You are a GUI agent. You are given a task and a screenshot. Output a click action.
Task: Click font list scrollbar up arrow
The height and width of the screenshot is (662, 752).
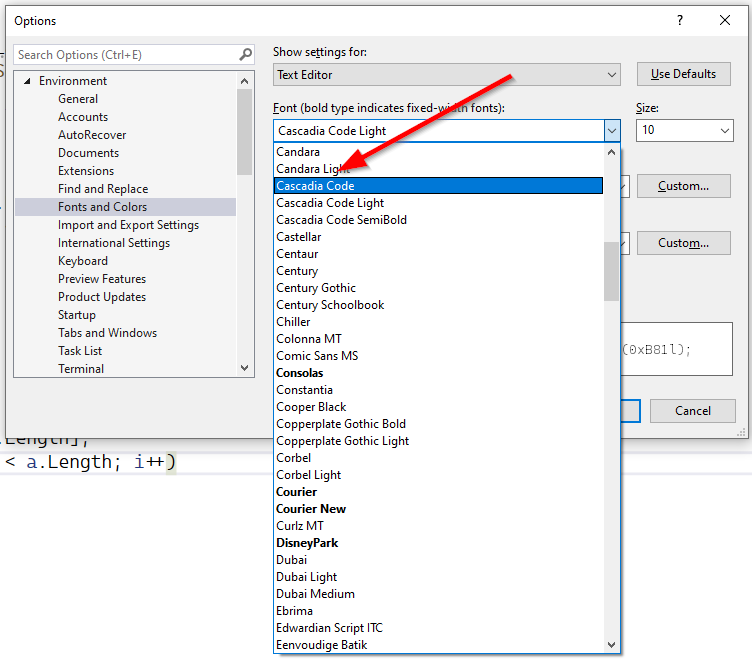[x=611, y=153]
